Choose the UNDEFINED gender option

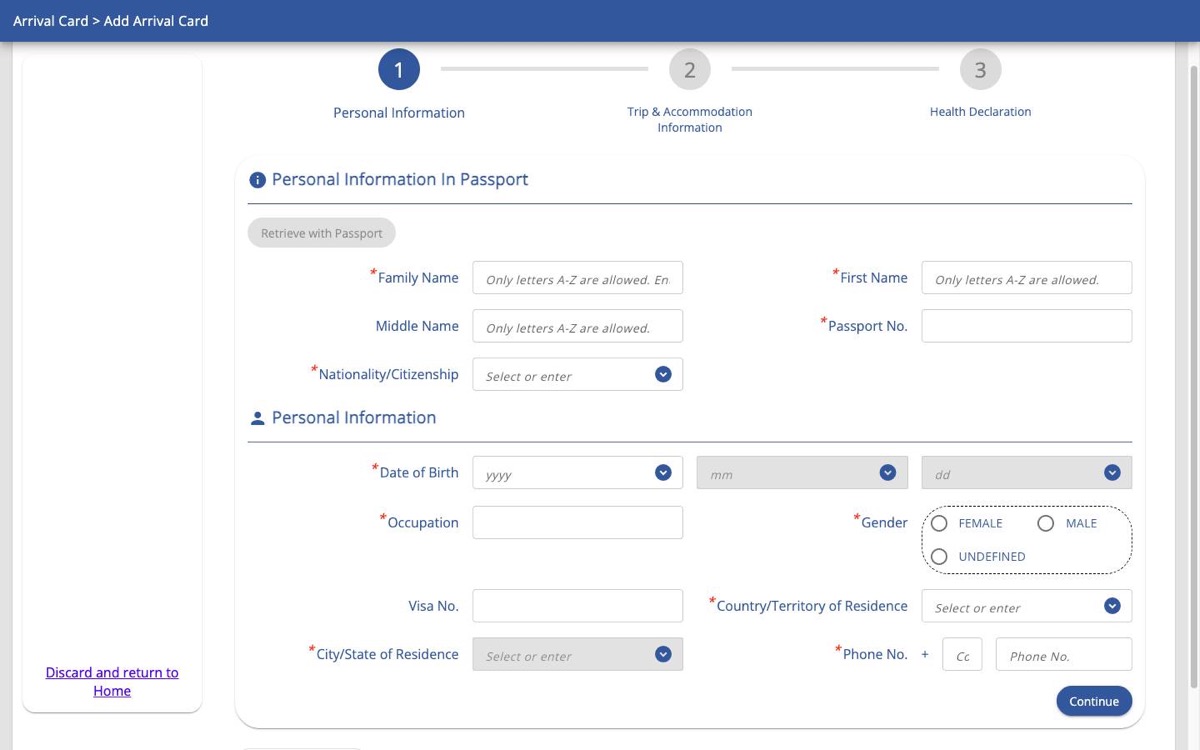click(939, 556)
